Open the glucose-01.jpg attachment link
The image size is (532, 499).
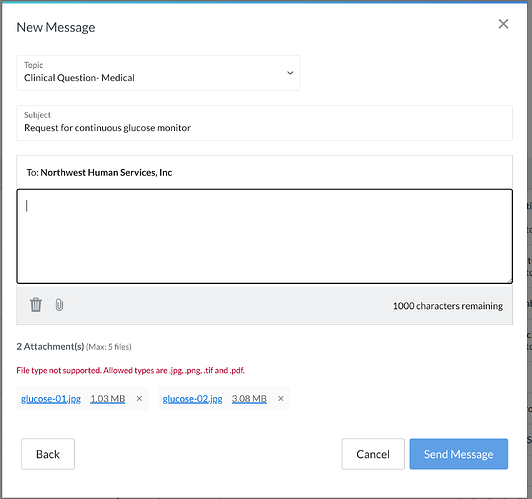51,399
